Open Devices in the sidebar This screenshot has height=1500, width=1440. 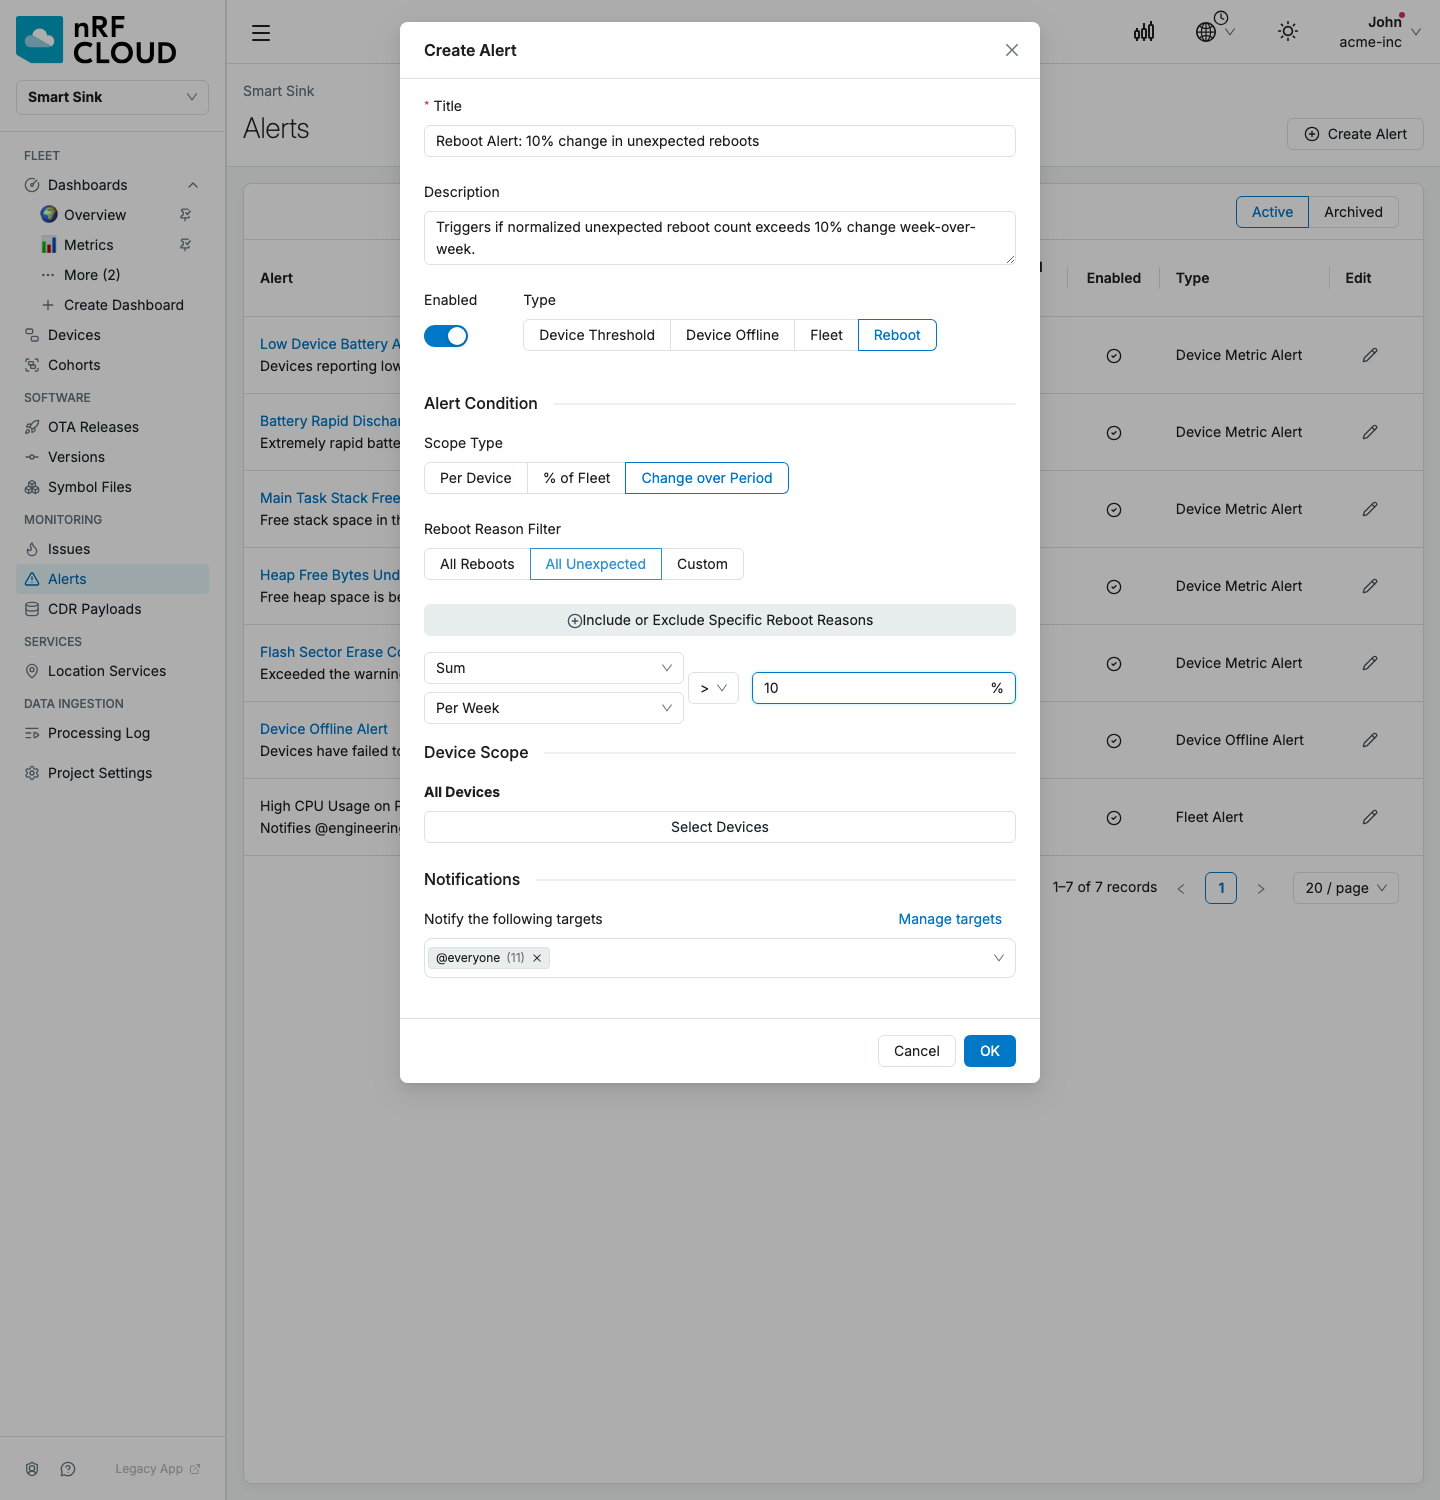[x=112, y=335]
